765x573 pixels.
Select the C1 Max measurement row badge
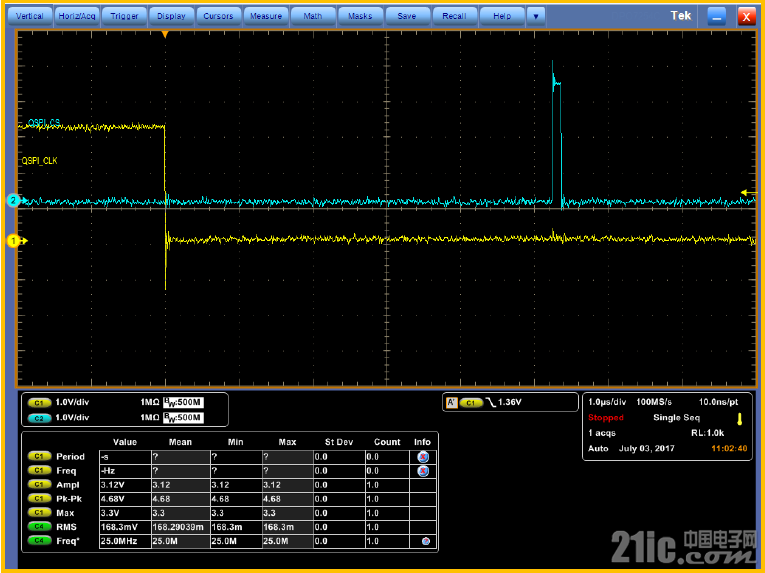[x=40, y=513]
